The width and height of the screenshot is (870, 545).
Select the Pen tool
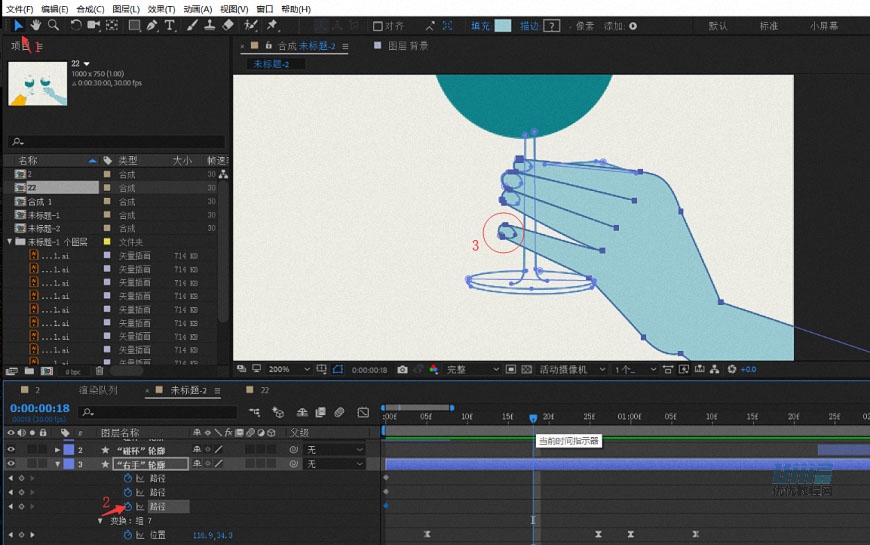click(x=152, y=25)
